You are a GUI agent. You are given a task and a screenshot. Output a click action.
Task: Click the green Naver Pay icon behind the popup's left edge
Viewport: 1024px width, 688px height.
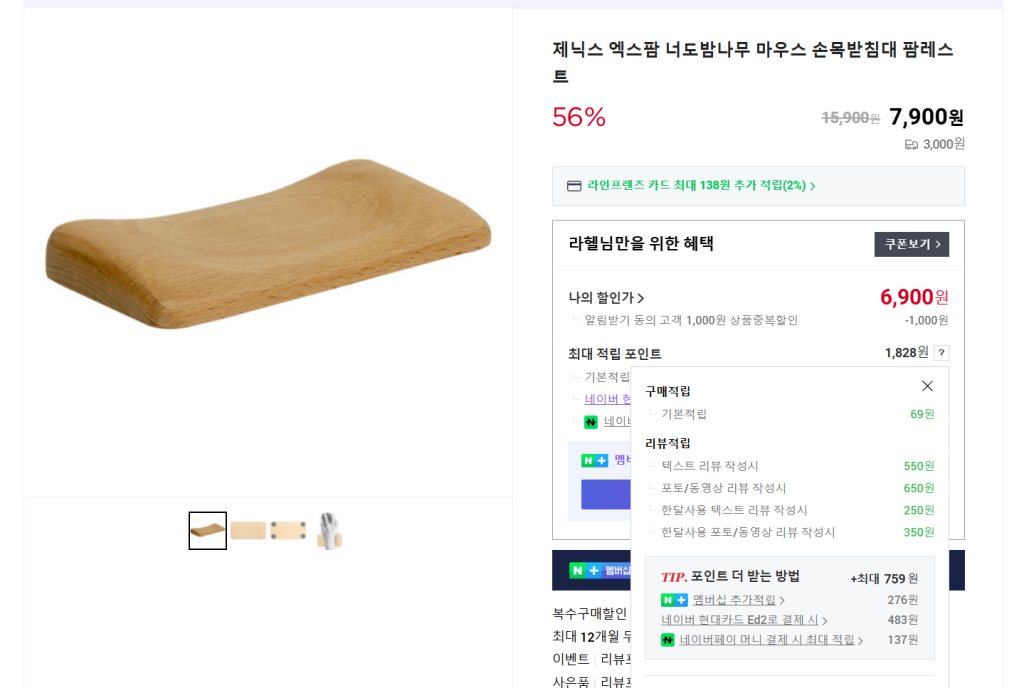pos(591,422)
